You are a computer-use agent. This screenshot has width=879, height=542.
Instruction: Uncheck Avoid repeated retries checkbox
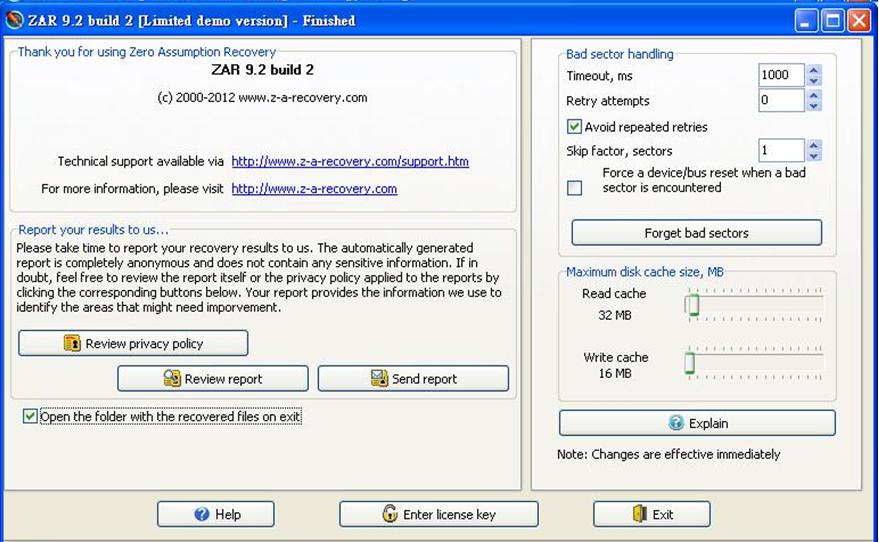click(x=574, y=127)
